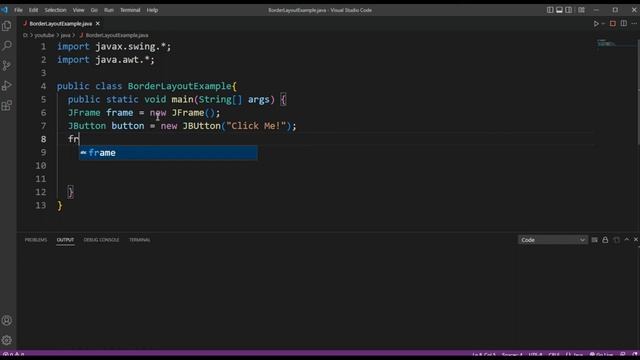
Task: Click the 'java.awt.*' import text
Action: coord(122,60)
